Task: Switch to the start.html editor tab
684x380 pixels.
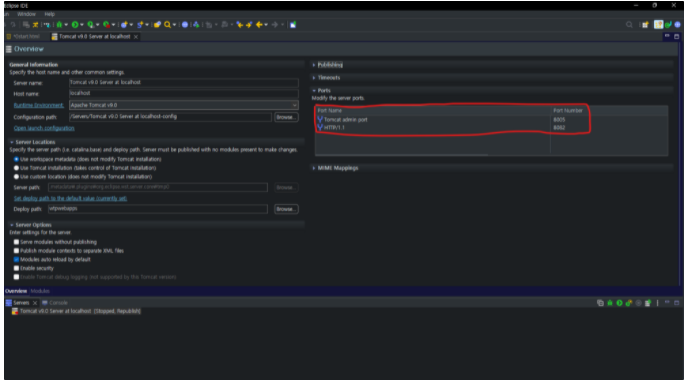Action: coord(23,37)
